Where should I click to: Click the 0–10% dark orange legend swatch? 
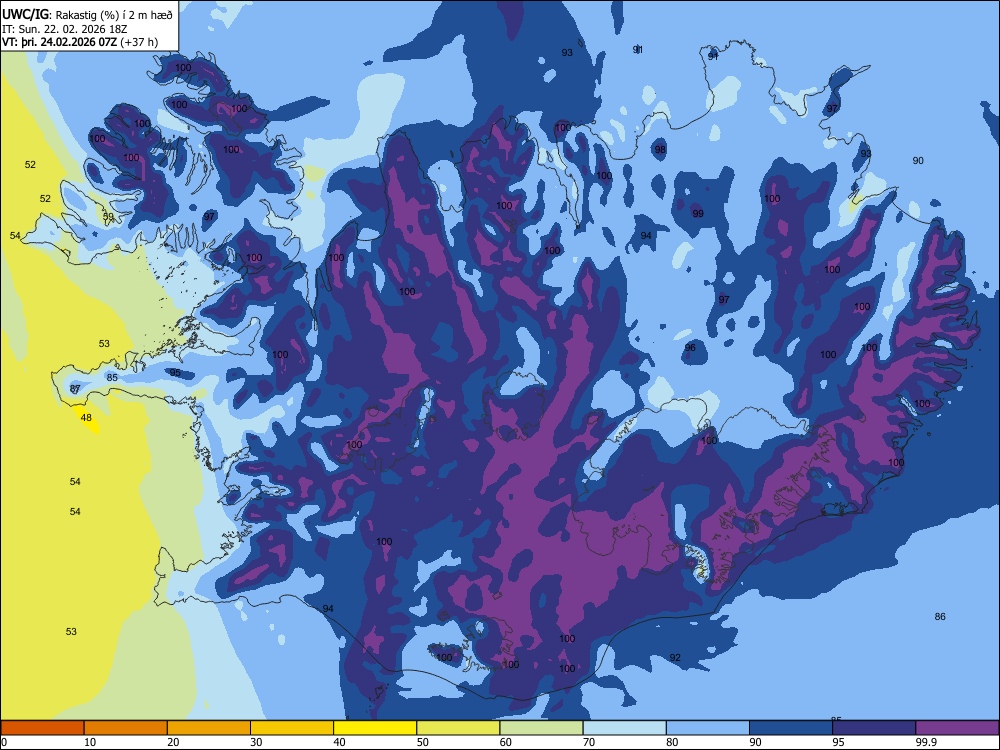point(42,728)
